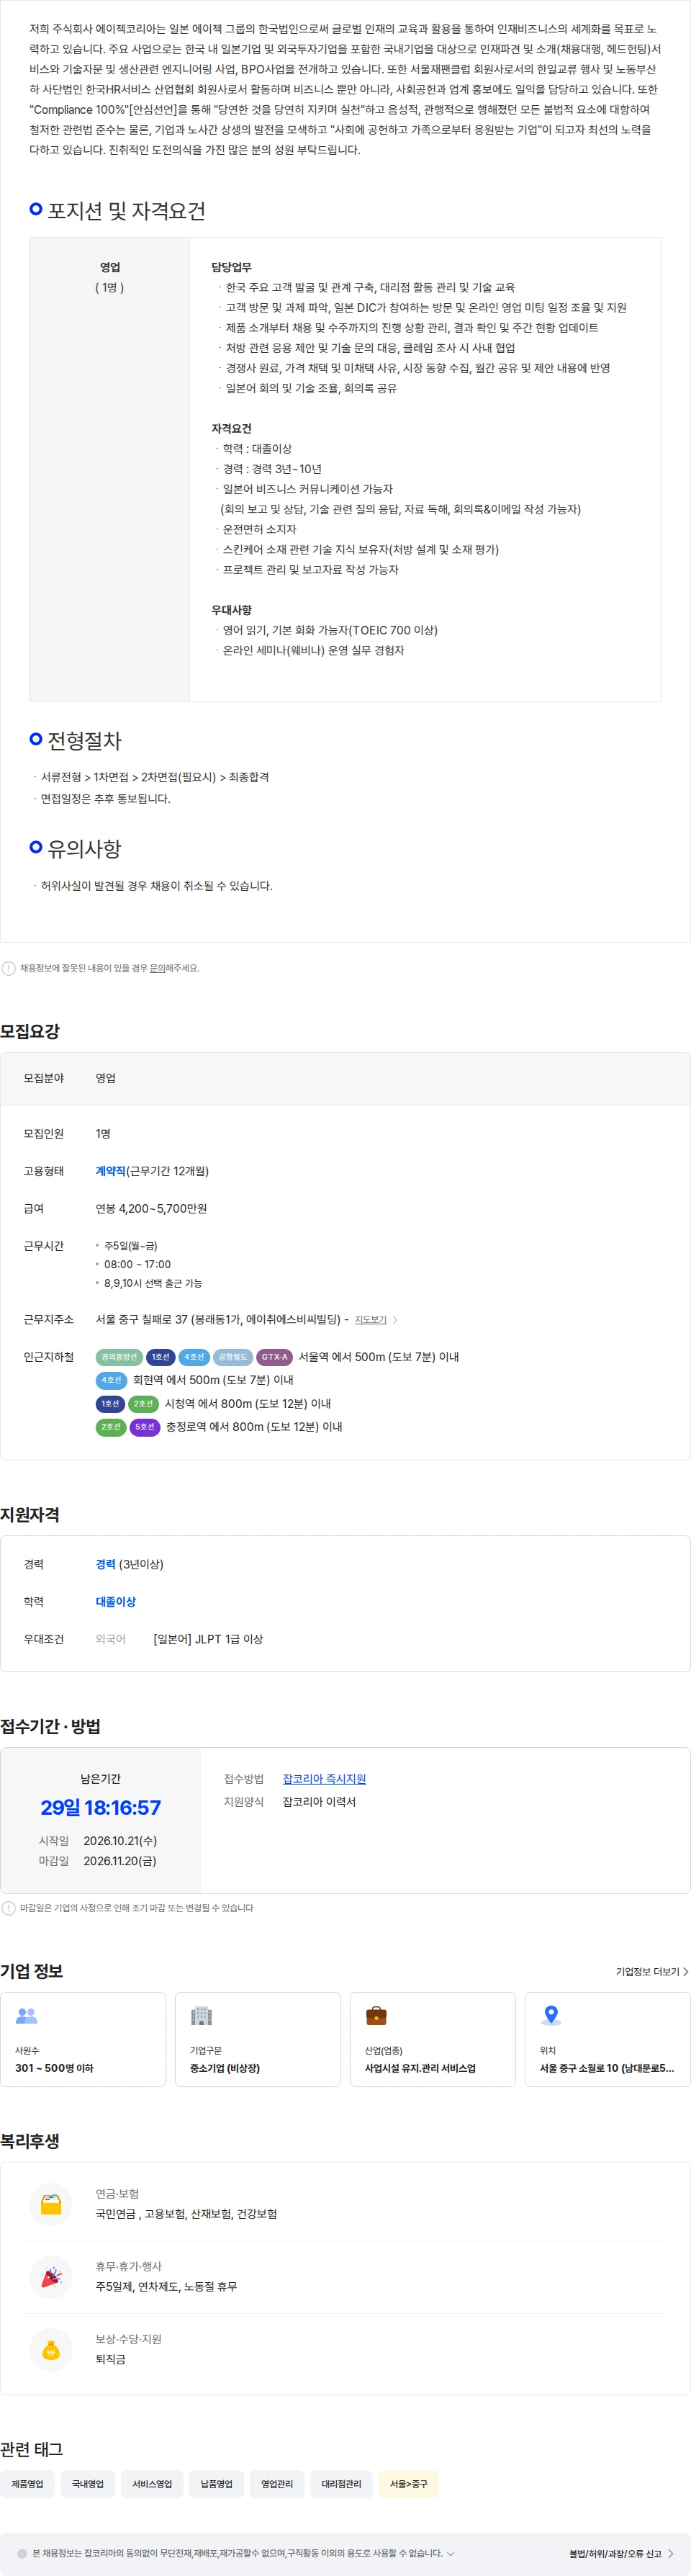Click the 연봉 4,200~5,700만원 salary text
691x2576 pixels.
pyautogui.click(x=151, y=1208)
